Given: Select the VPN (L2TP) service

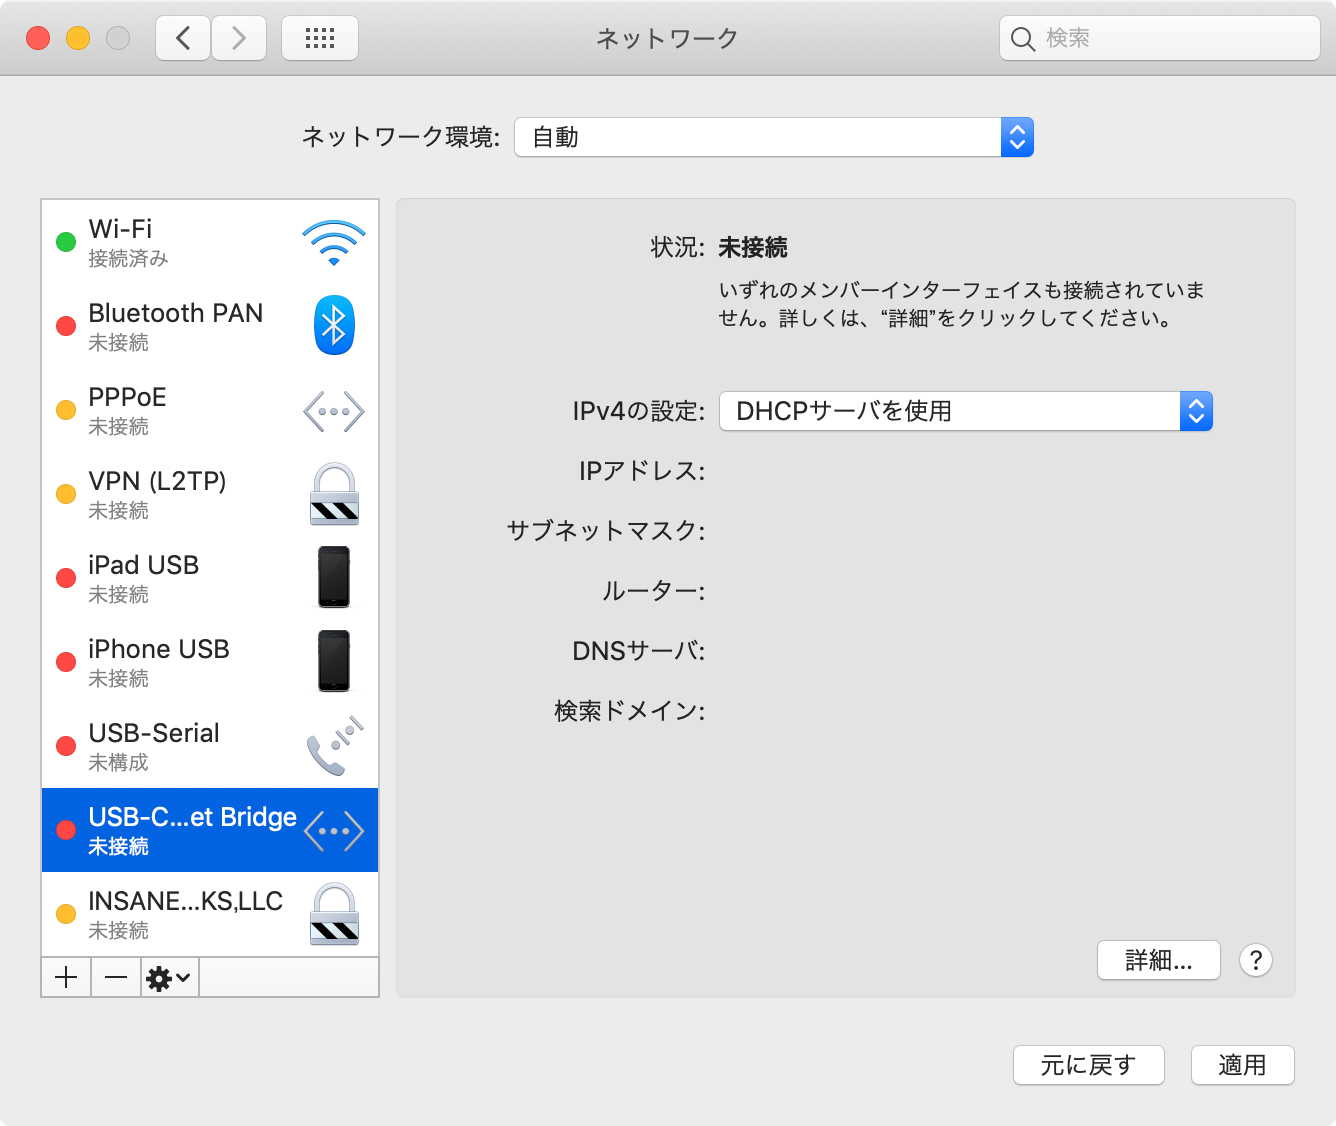Looking at the screenshot, I should click(x=210, y=494).
